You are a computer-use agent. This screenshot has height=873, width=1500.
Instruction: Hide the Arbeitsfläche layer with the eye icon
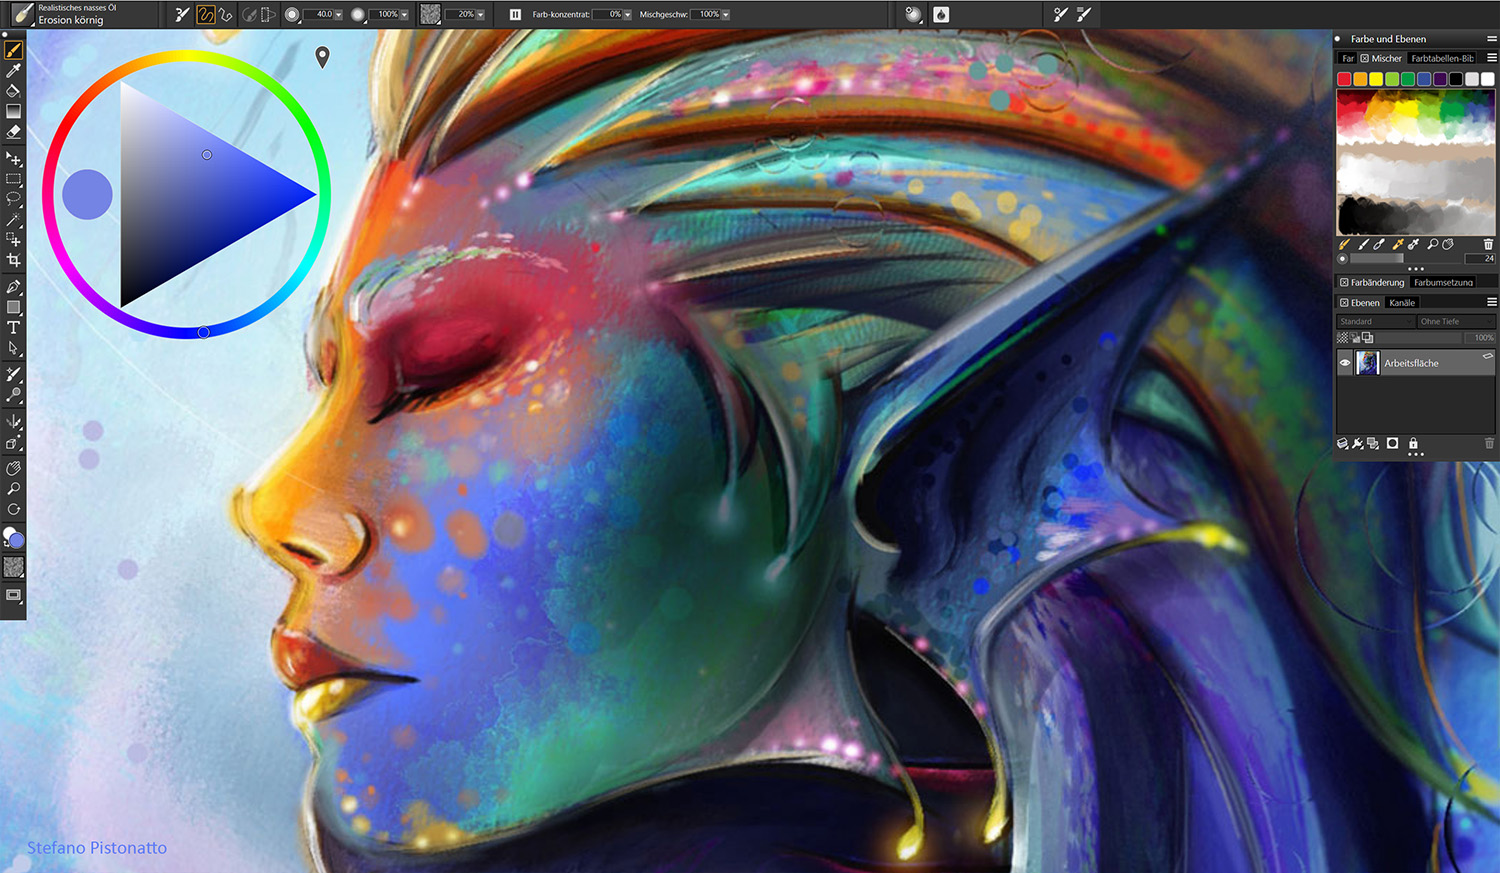pyautogui.click(x=1345, y=363)
